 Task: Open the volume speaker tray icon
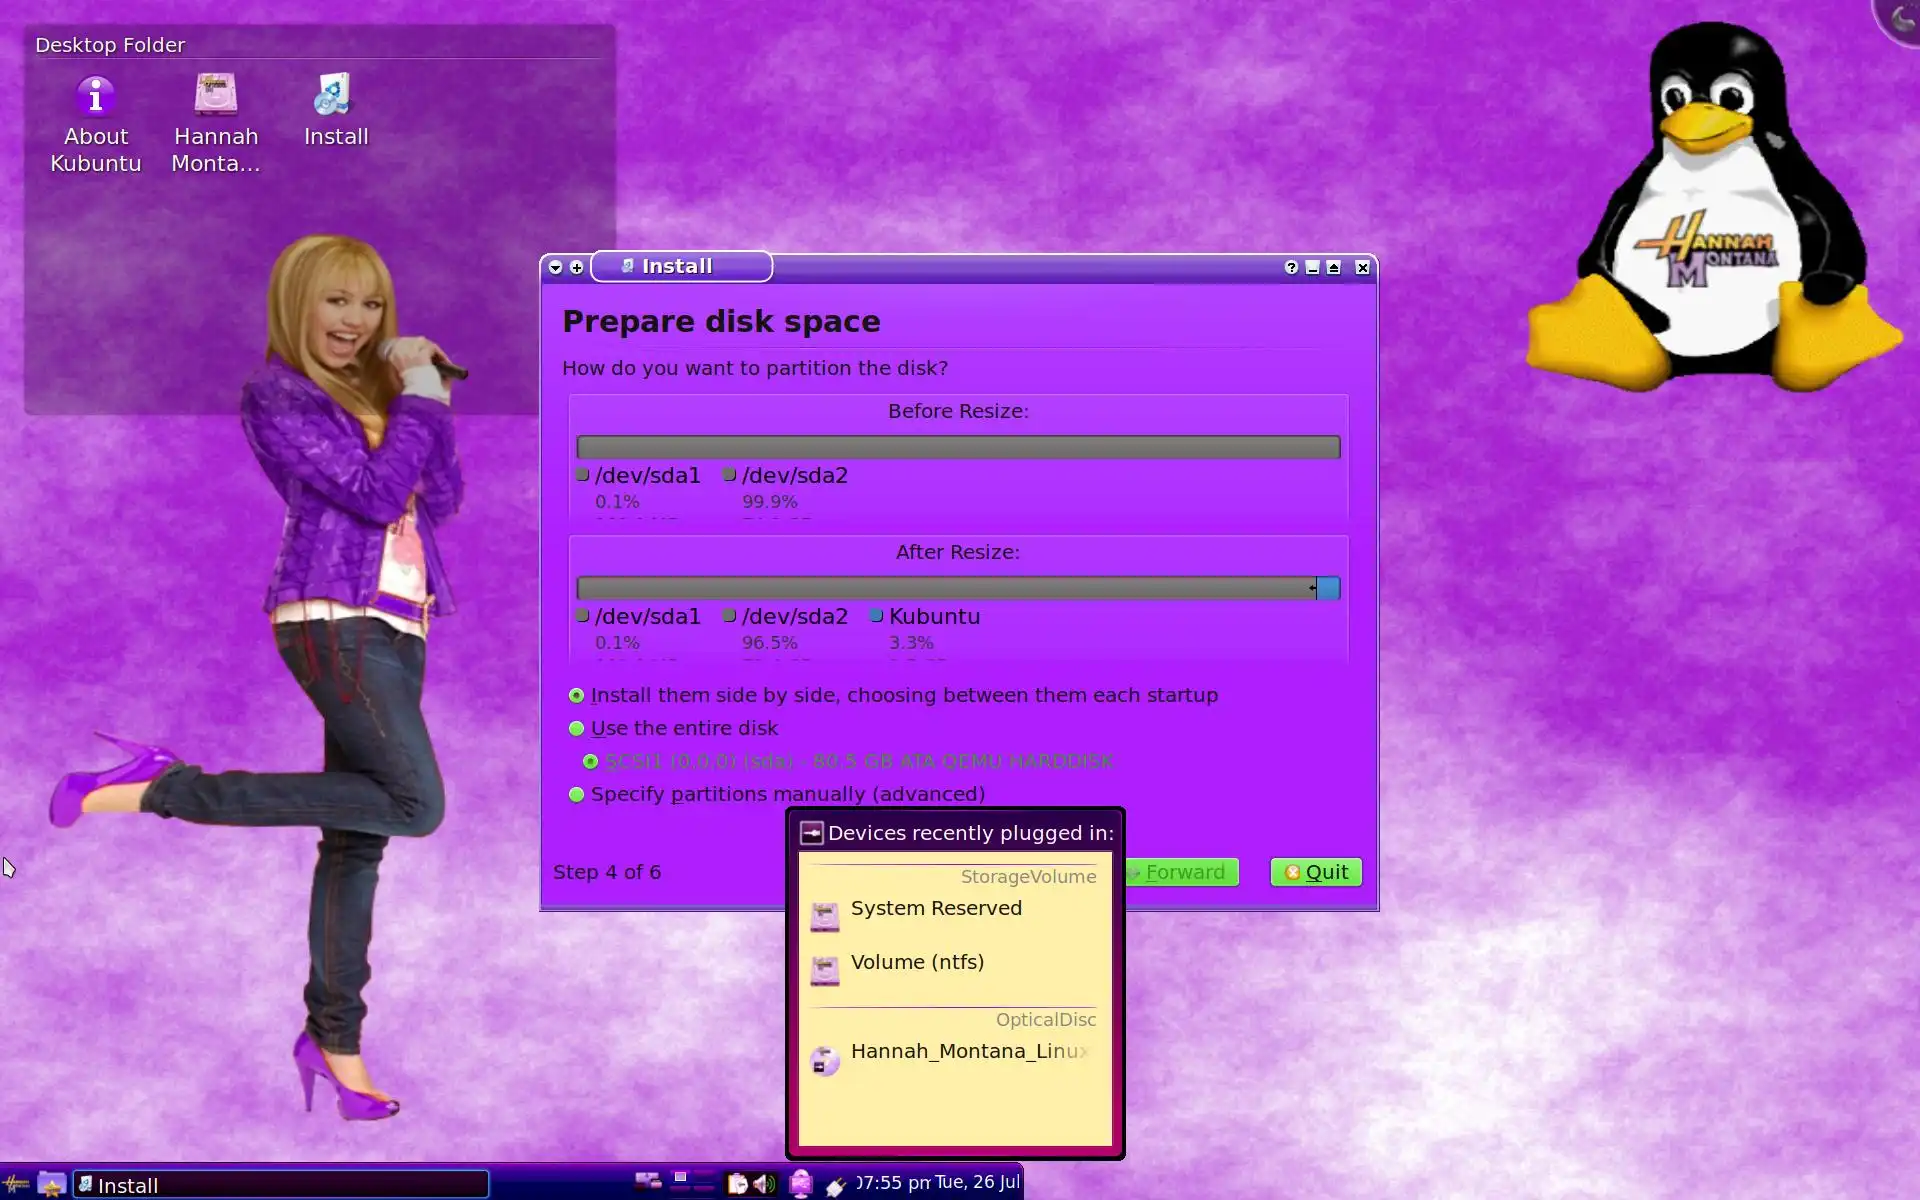pyautogui.click(x=764, y=1184)
